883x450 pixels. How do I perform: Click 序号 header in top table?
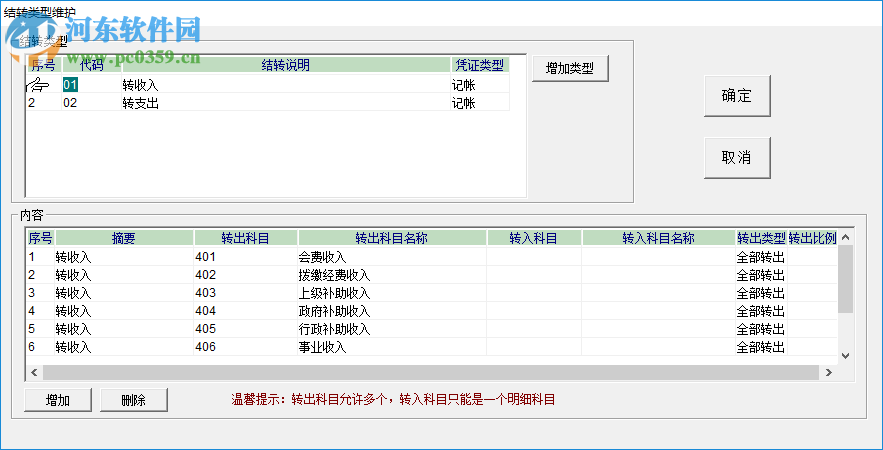click(43, 65)
